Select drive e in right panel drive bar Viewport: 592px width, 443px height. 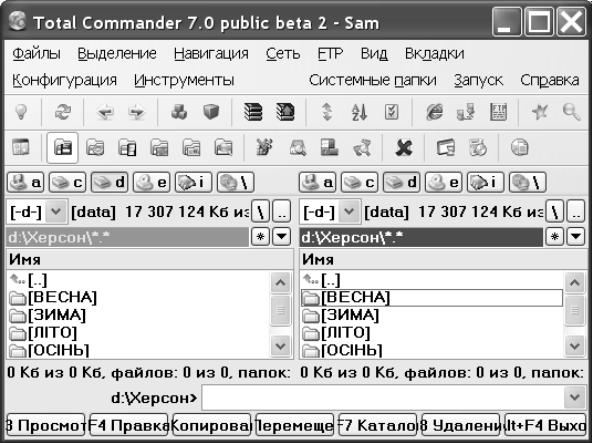(444, 183)
